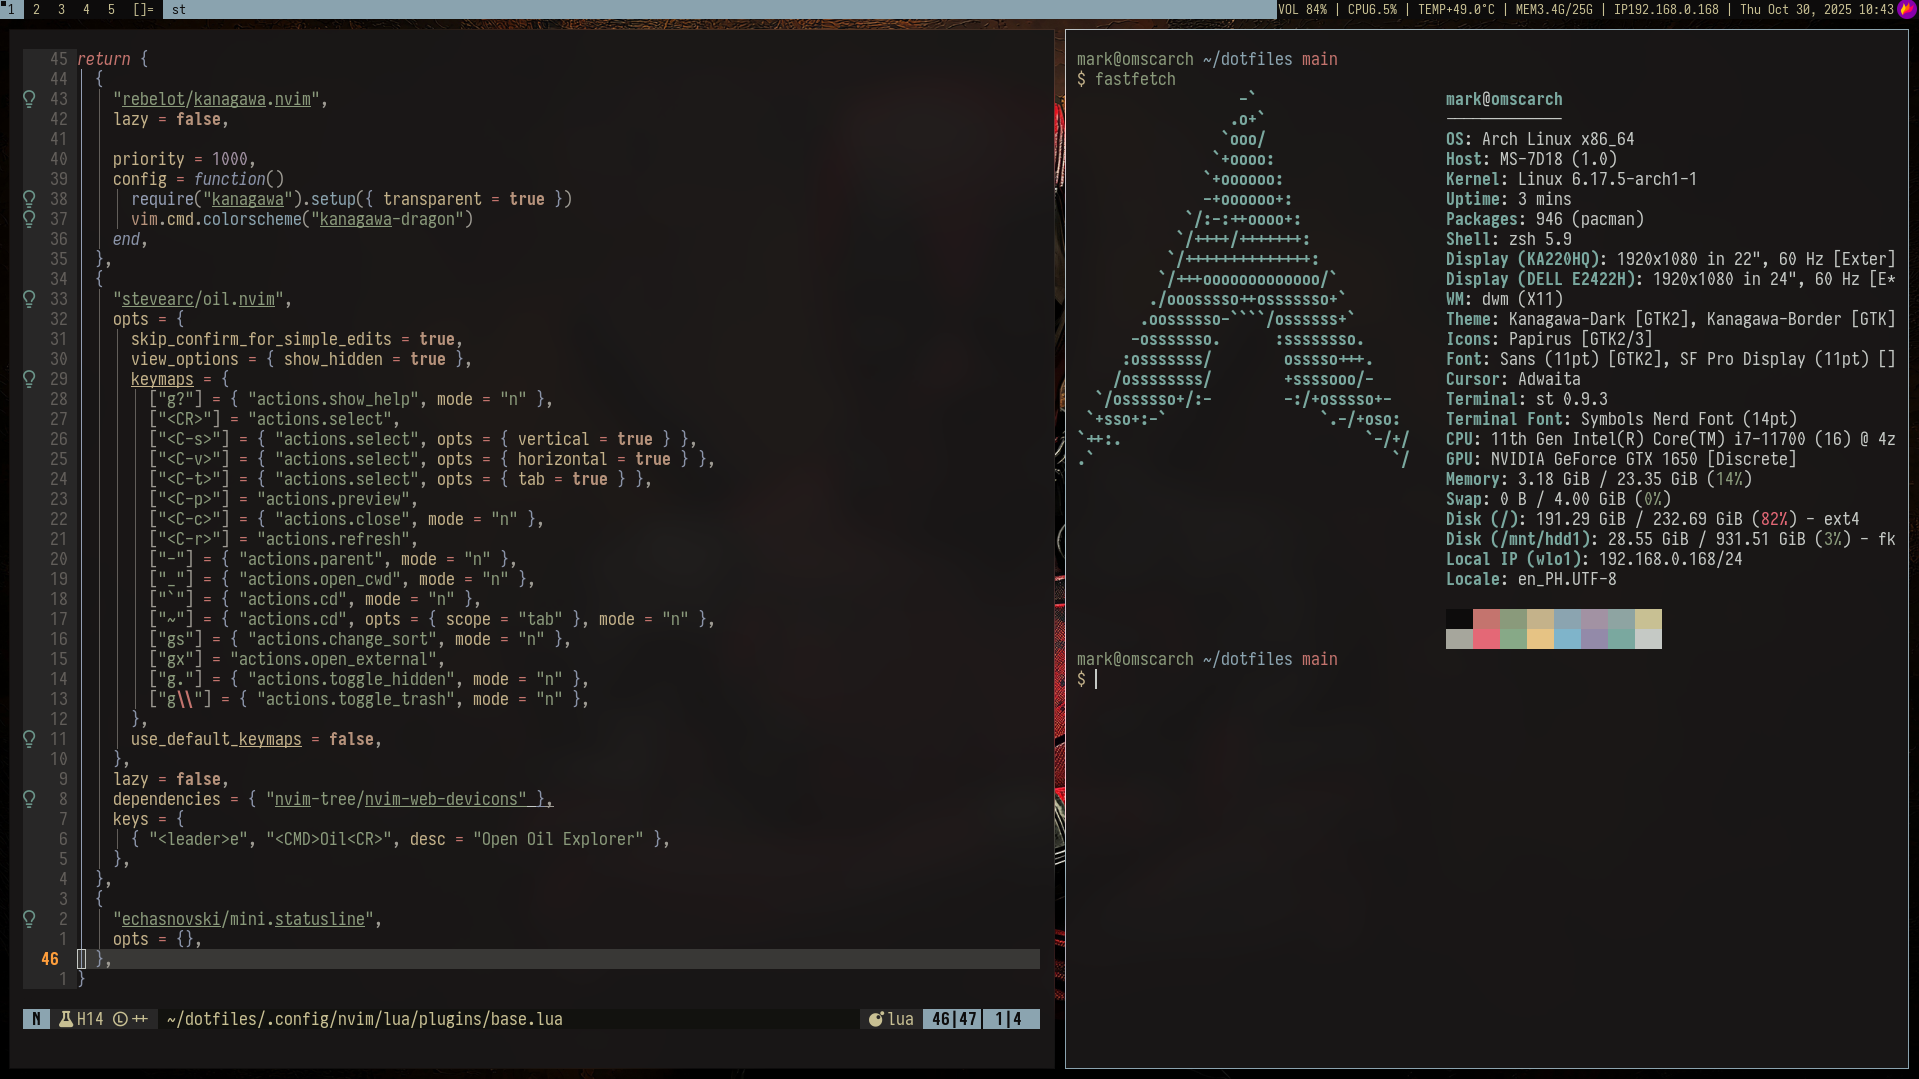
Task: Click the lightbulb hint on line 43
Action: click(x=29, y=99)
